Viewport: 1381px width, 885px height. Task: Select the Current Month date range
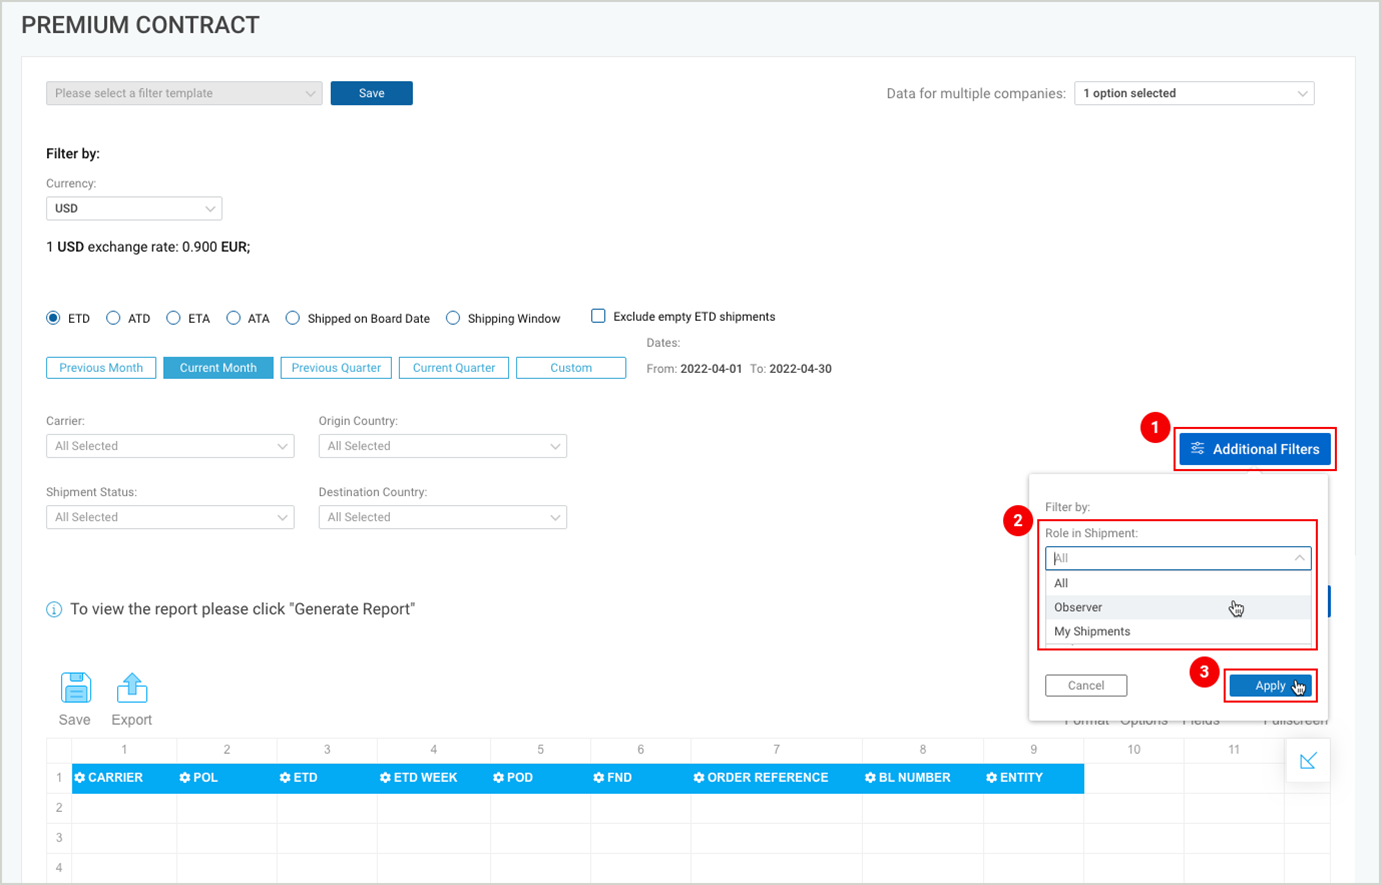[218, 368]
